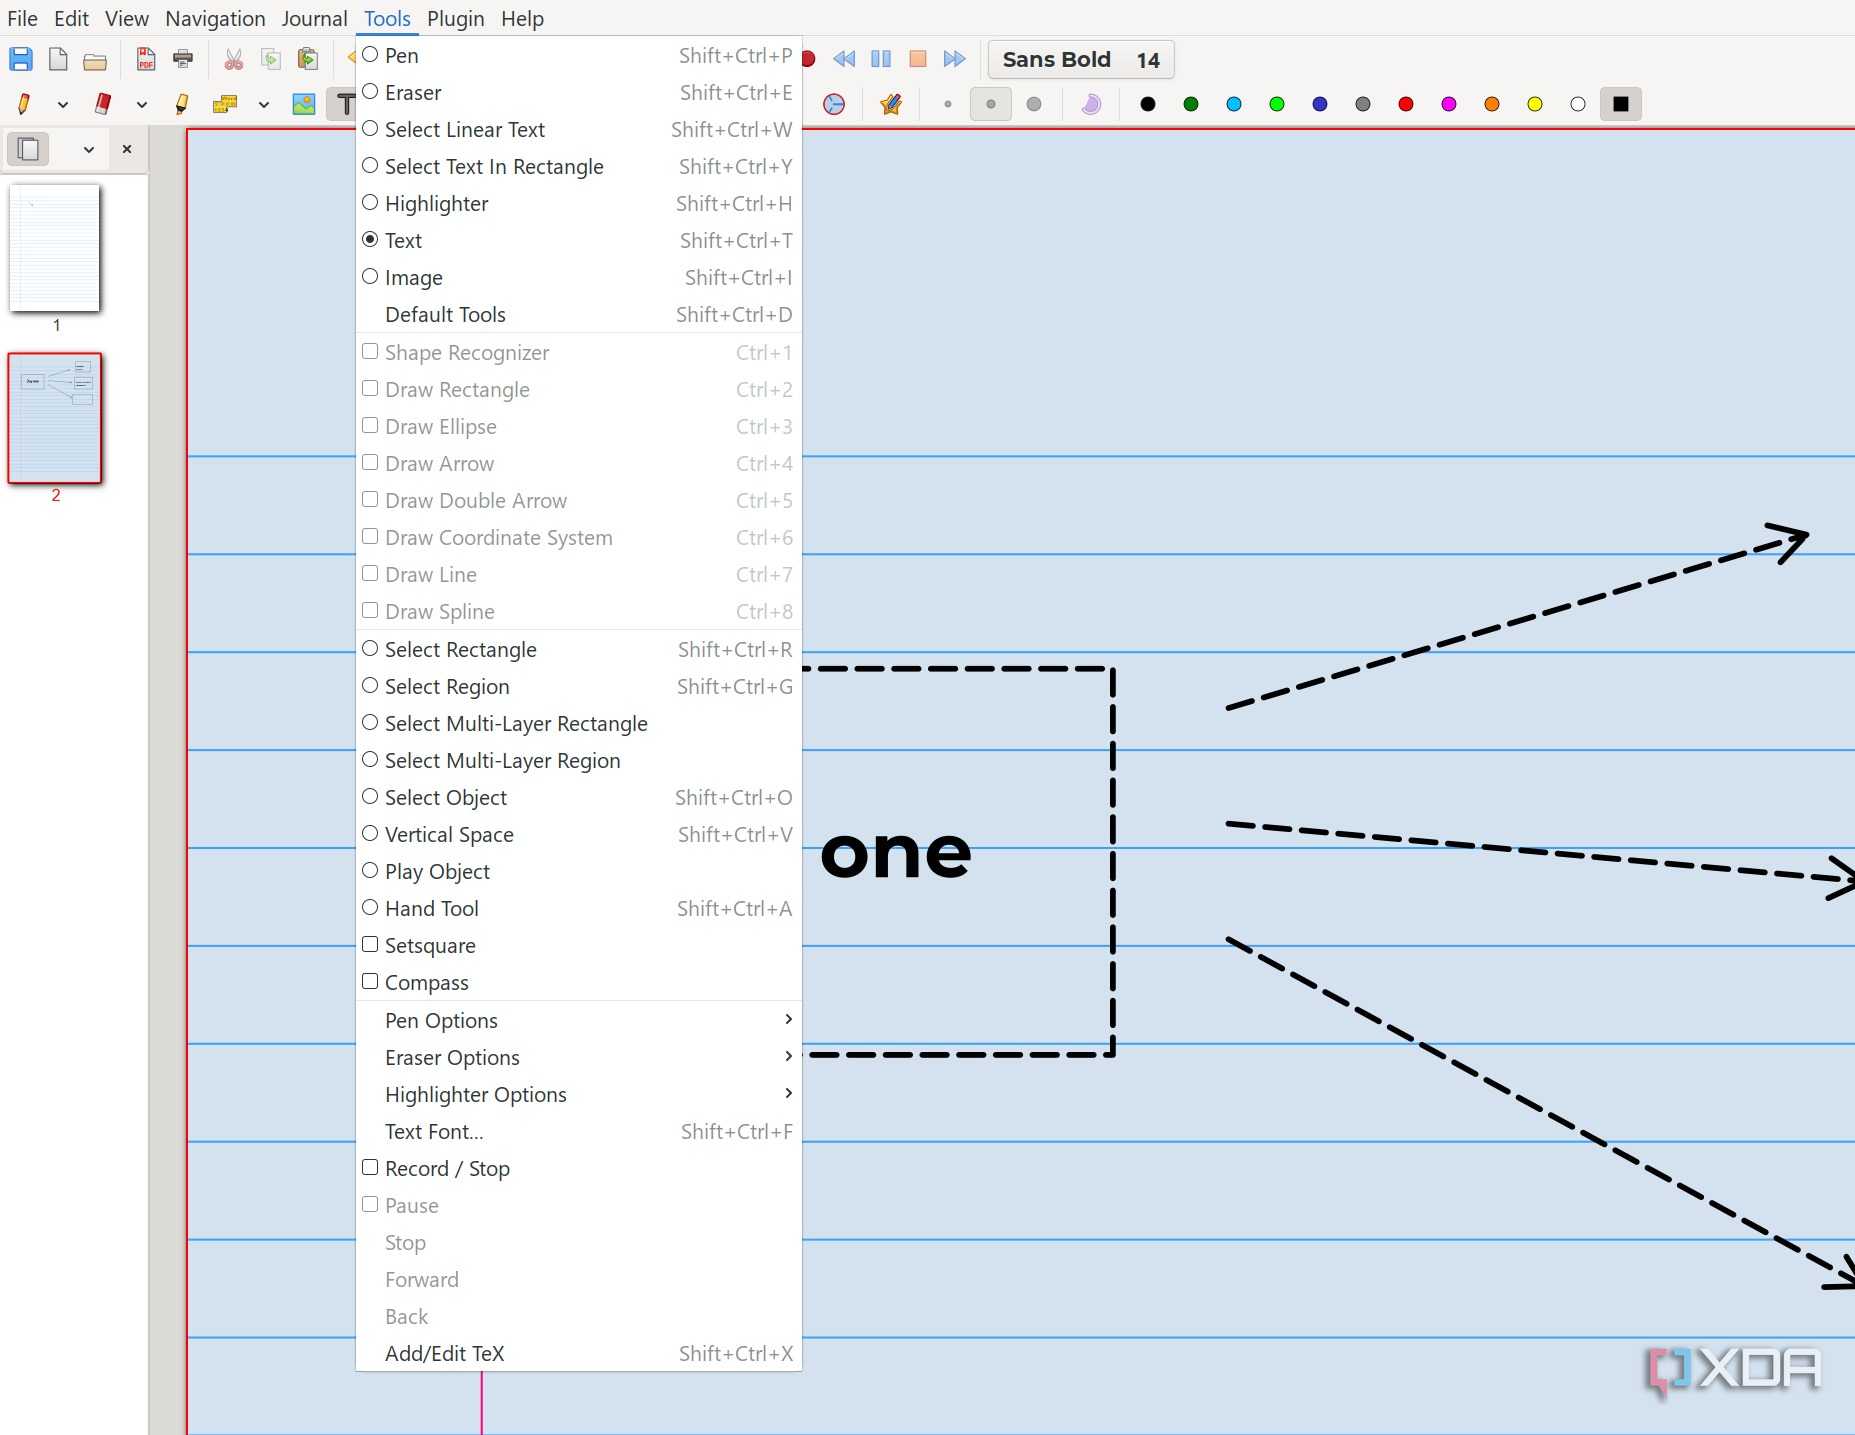Click the star pencil toolbar icon
This screenshot has width=1855, height=1435.
891,104
